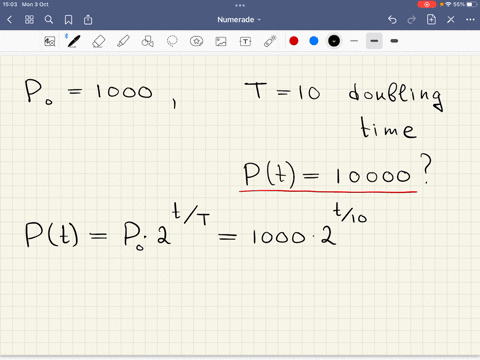Select the Lasso selection tool
Viewport: 480px width, 360px height.
click(x=172, y=41)
